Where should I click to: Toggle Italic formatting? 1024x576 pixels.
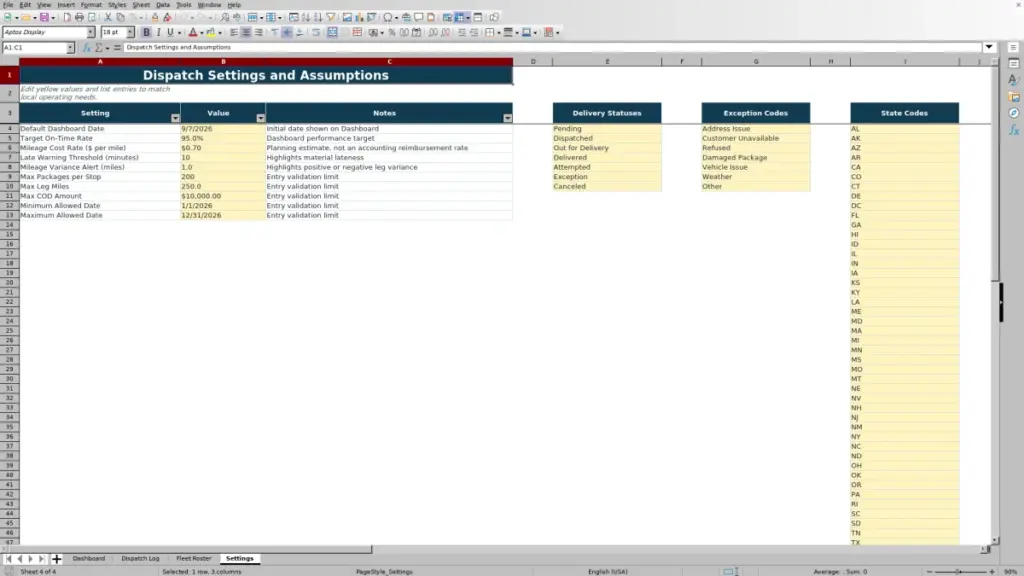(x=158, y=32)
